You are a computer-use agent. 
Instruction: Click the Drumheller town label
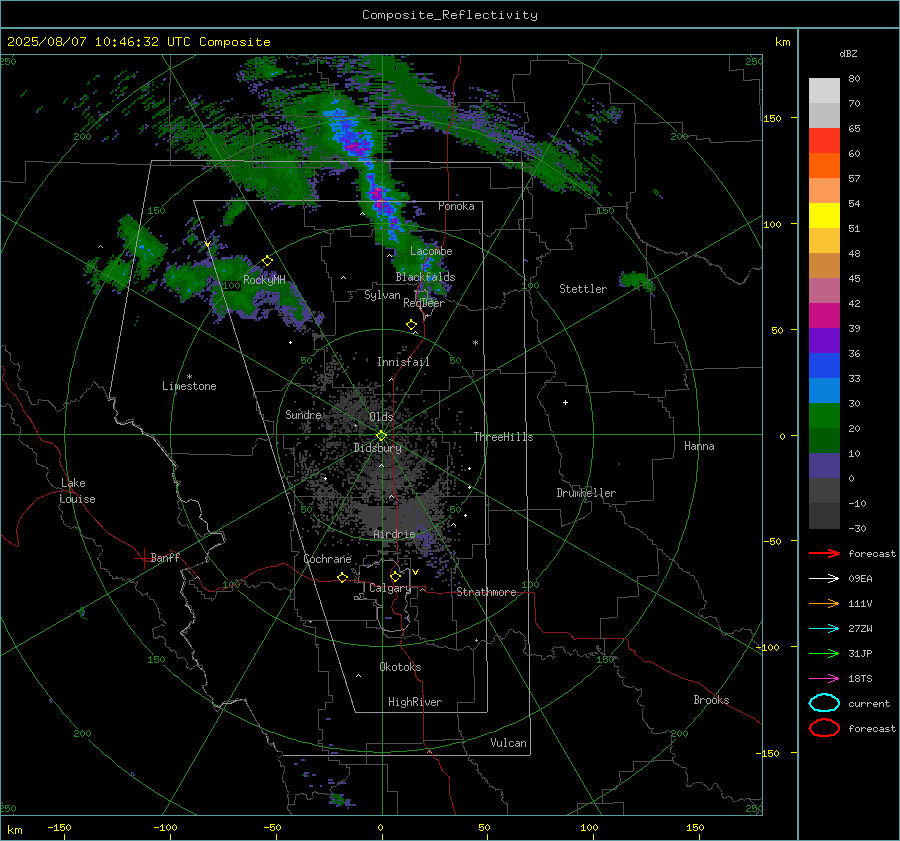coord(586,493)
